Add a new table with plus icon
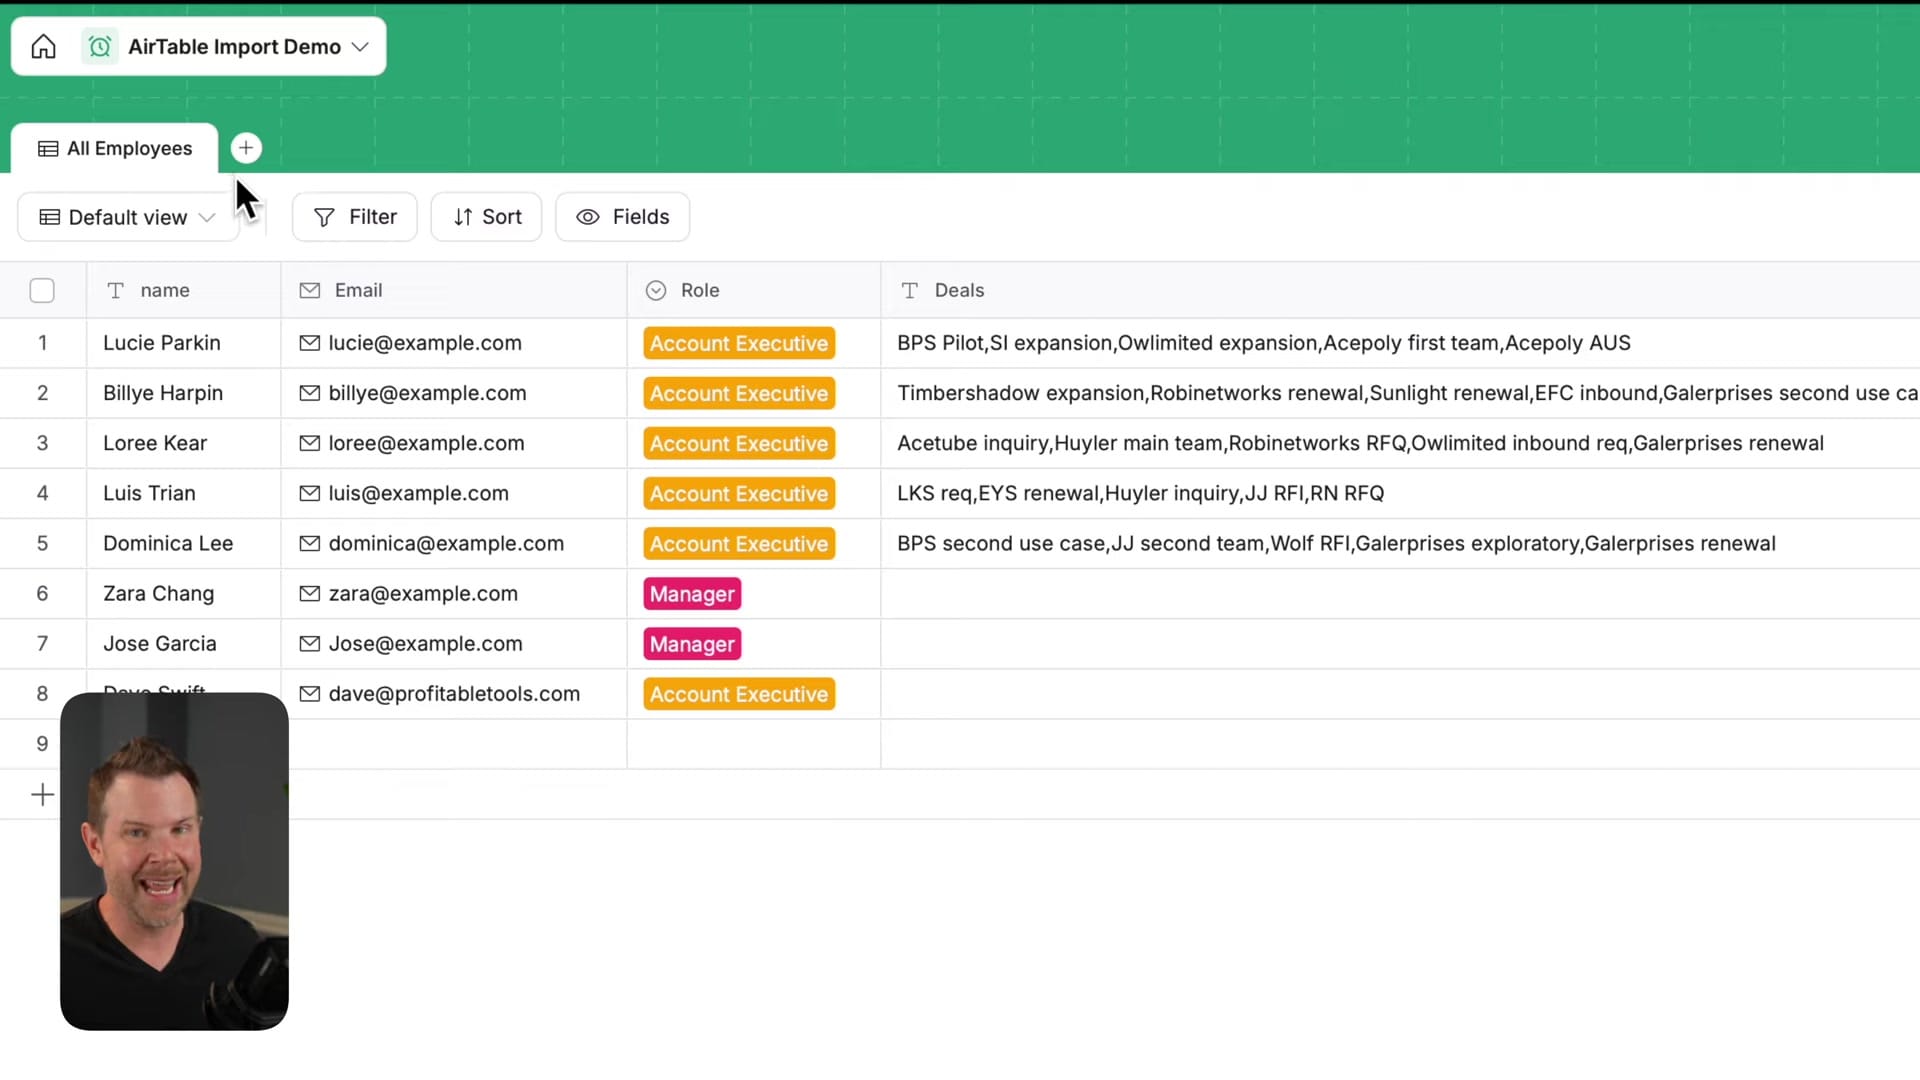This screenshot has width=1920, height=1080. (x=246, y=148)
